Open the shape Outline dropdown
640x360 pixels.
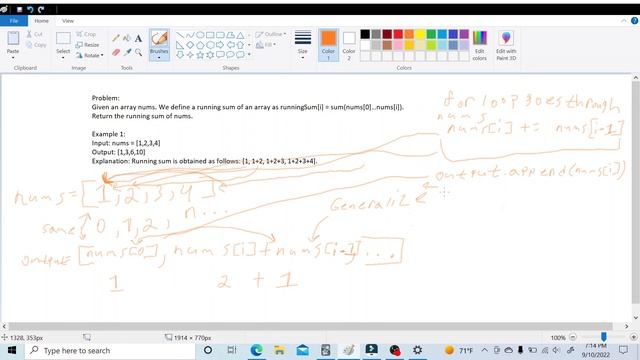271,34
